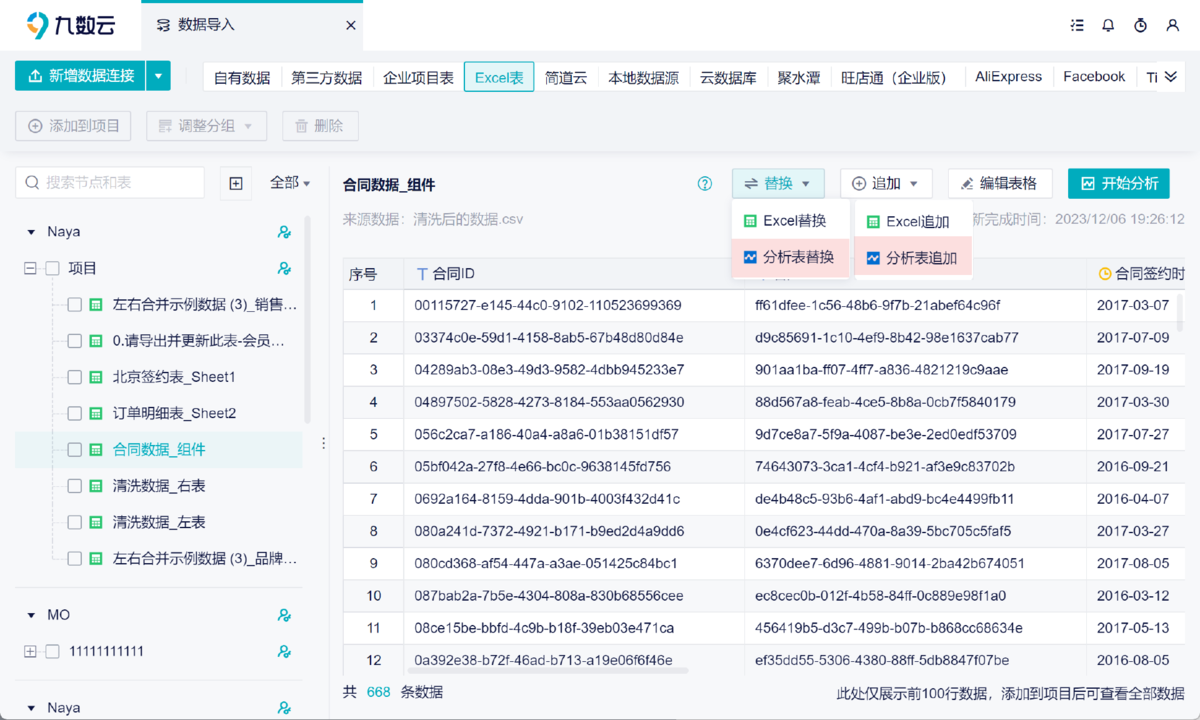Open the user account profile icon
The image size is (1200, 720).
pyautogui.click(x=1173, y=25)
